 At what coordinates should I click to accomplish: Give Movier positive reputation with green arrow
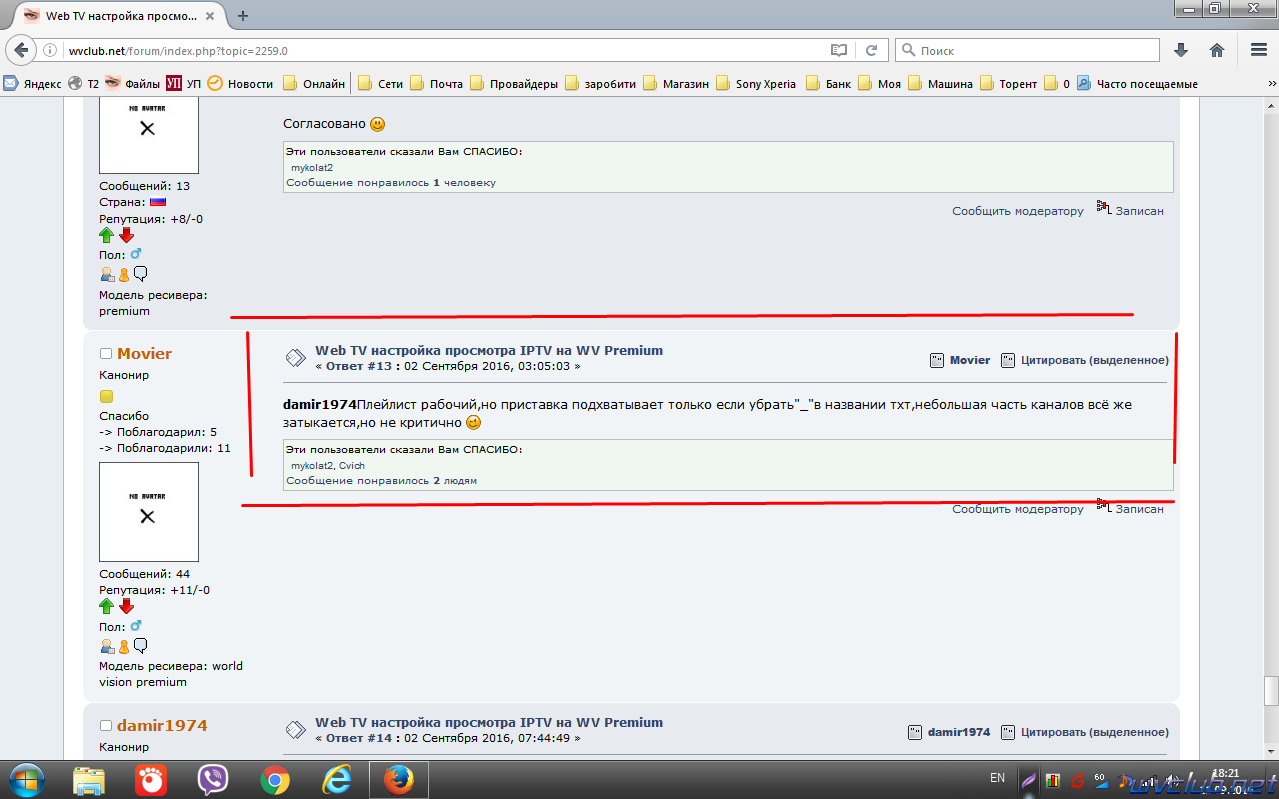[x=107, y=607]
